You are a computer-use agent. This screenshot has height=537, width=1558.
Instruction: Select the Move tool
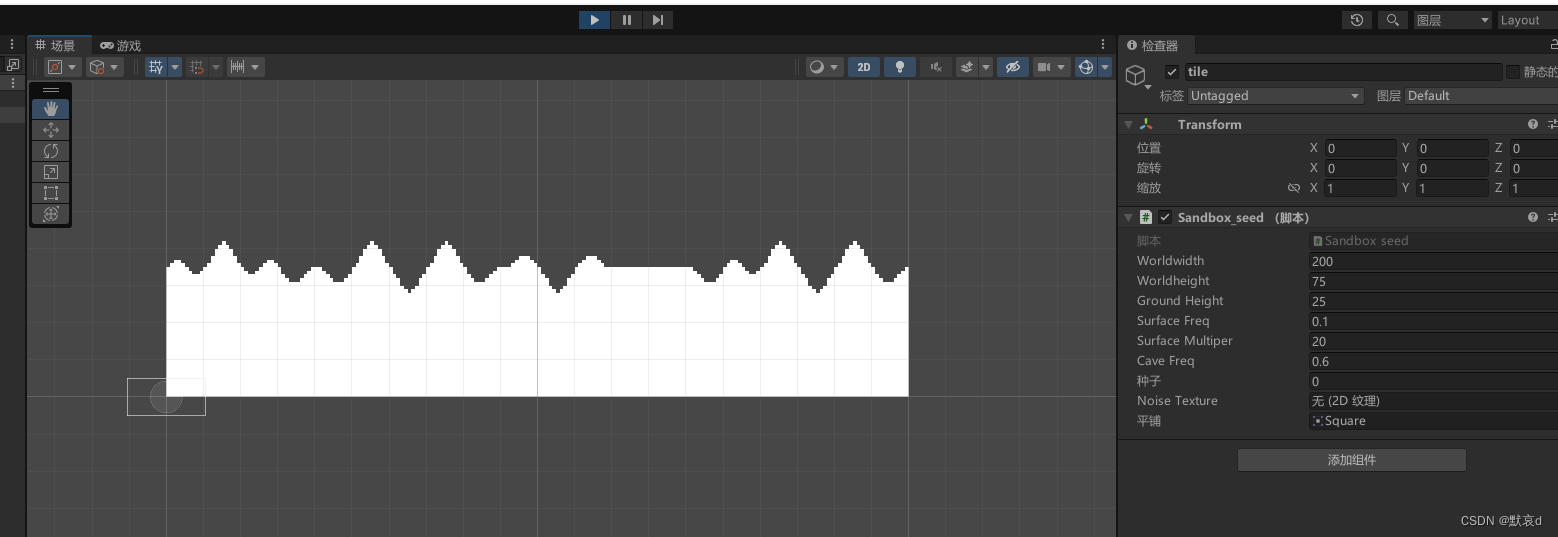(x=51, y=130)
